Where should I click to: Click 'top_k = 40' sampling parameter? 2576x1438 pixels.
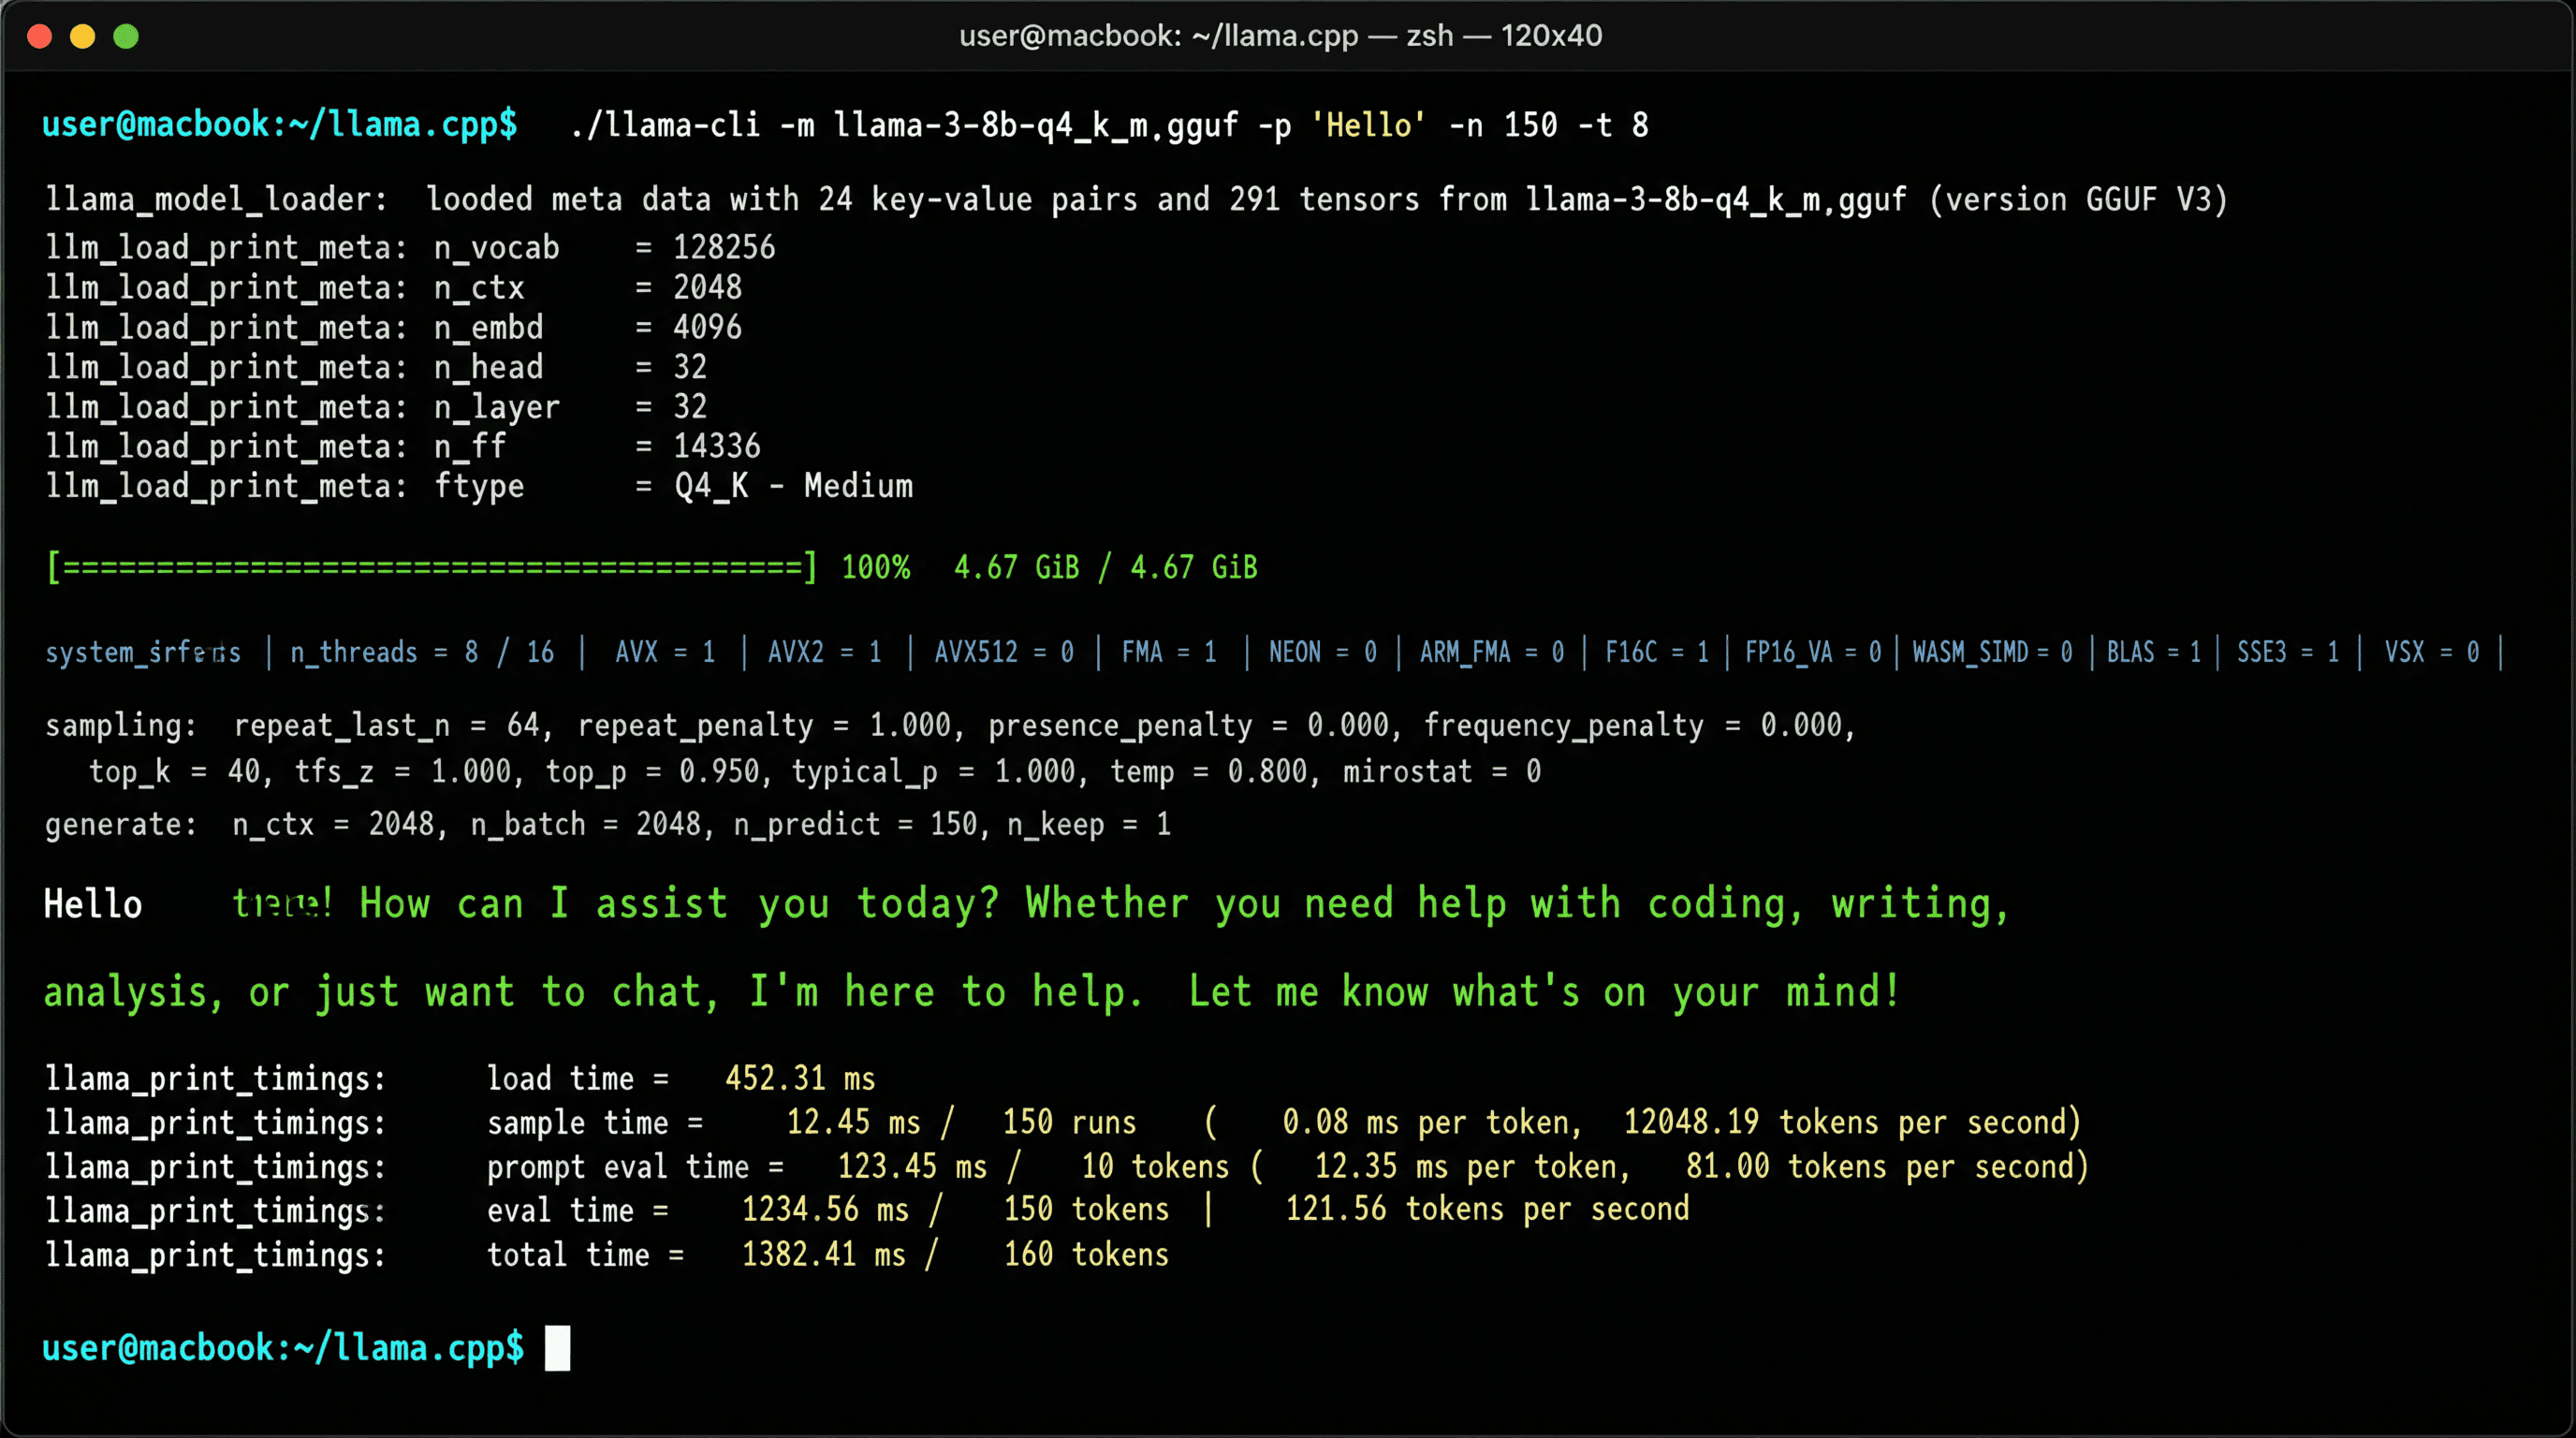point(175,771)
